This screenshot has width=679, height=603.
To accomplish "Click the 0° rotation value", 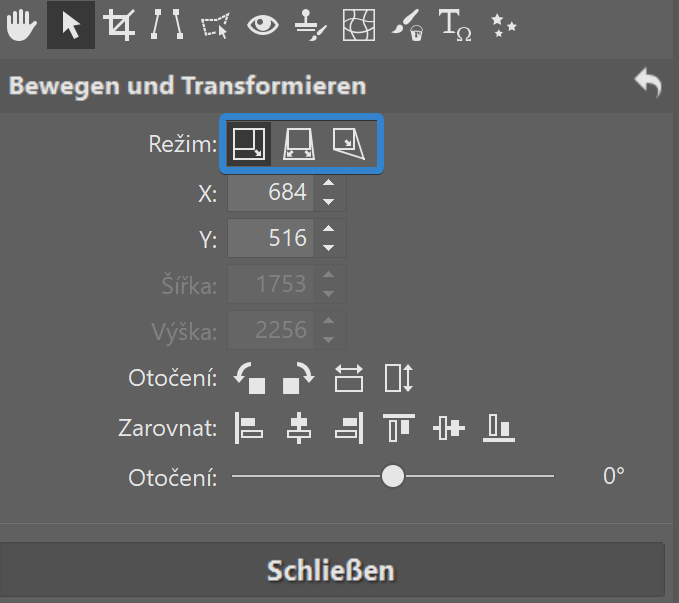I will (614, 476).
